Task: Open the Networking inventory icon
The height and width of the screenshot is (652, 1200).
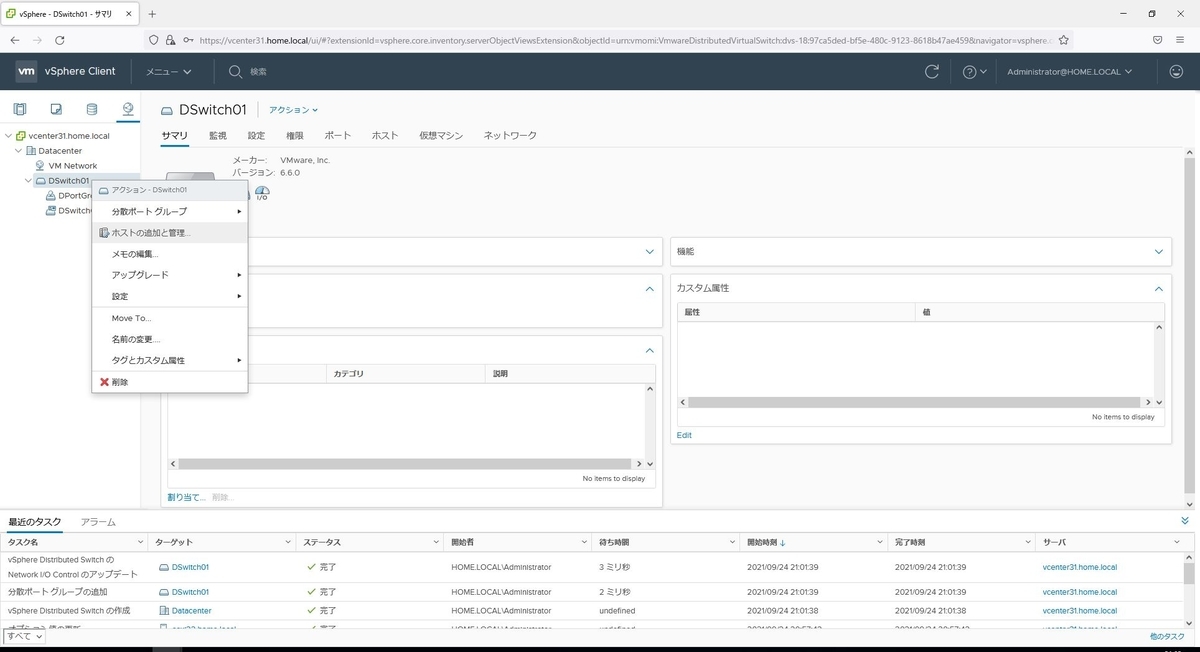Action: 128,109
